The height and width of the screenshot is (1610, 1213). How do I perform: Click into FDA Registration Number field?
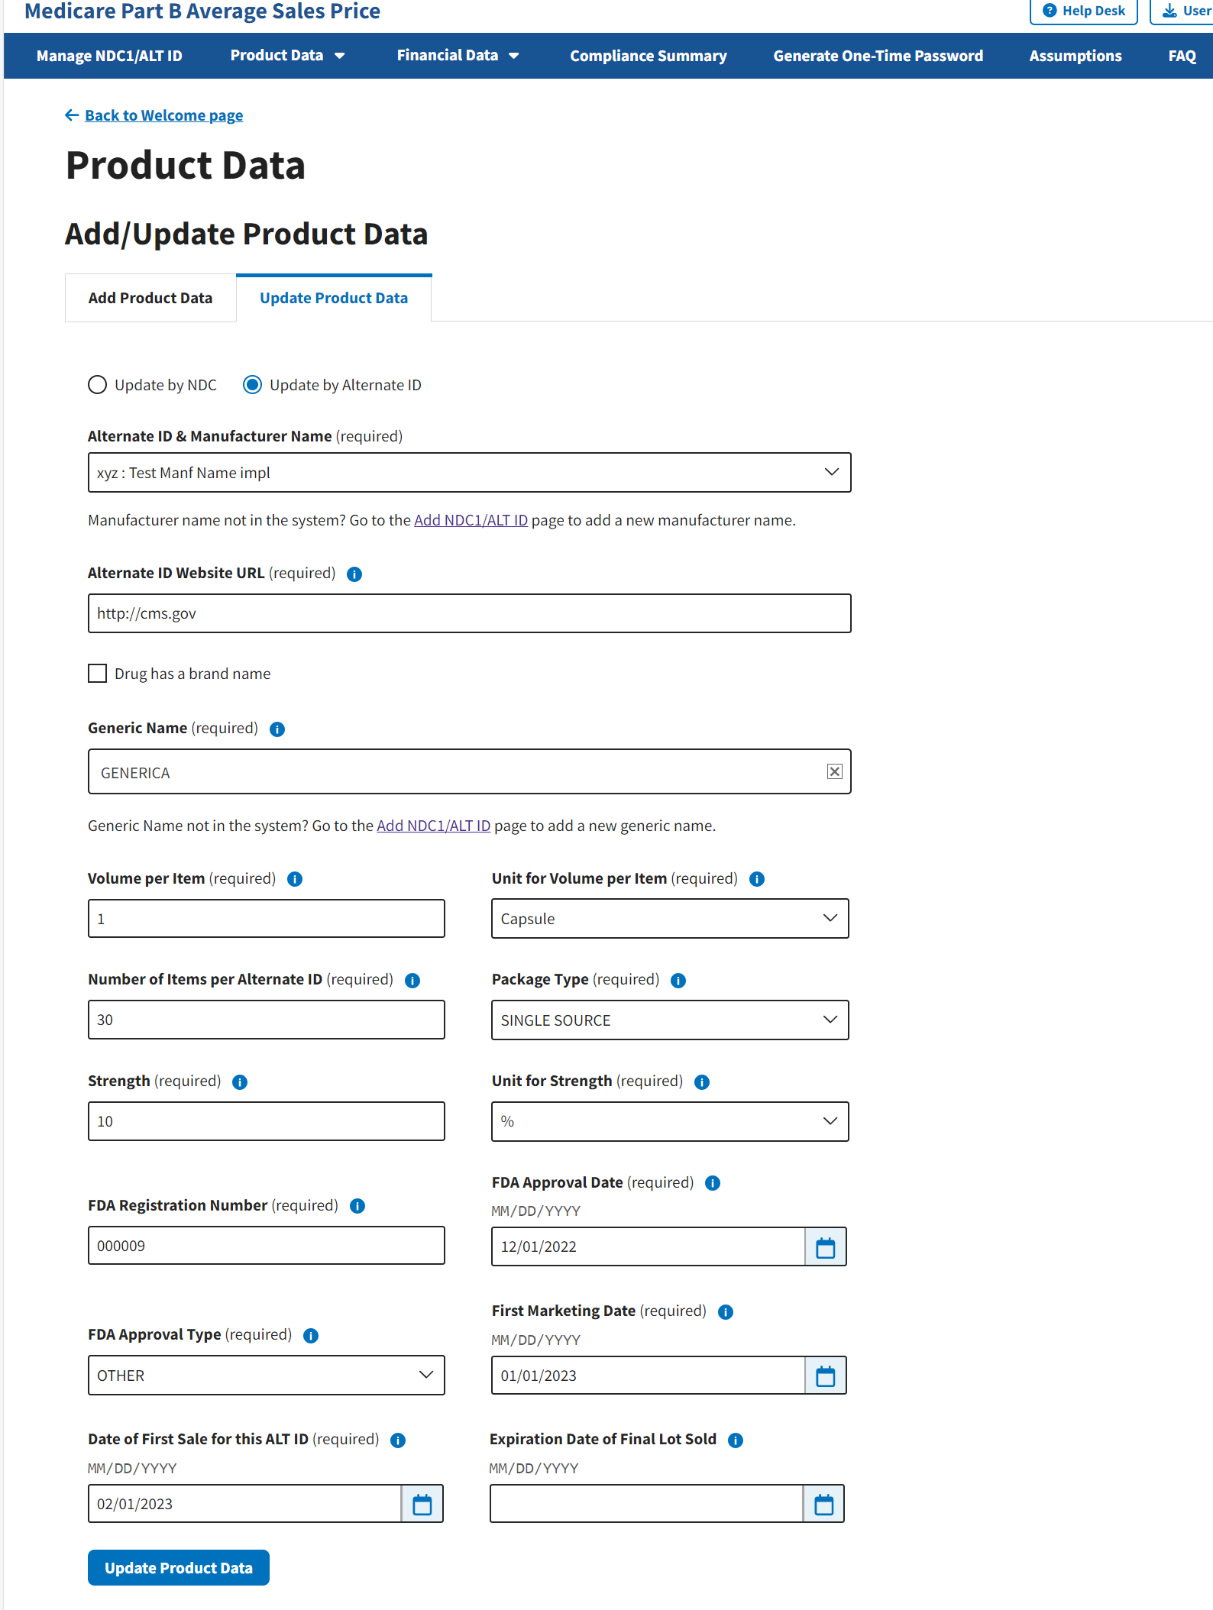(x=266, y=1246)
